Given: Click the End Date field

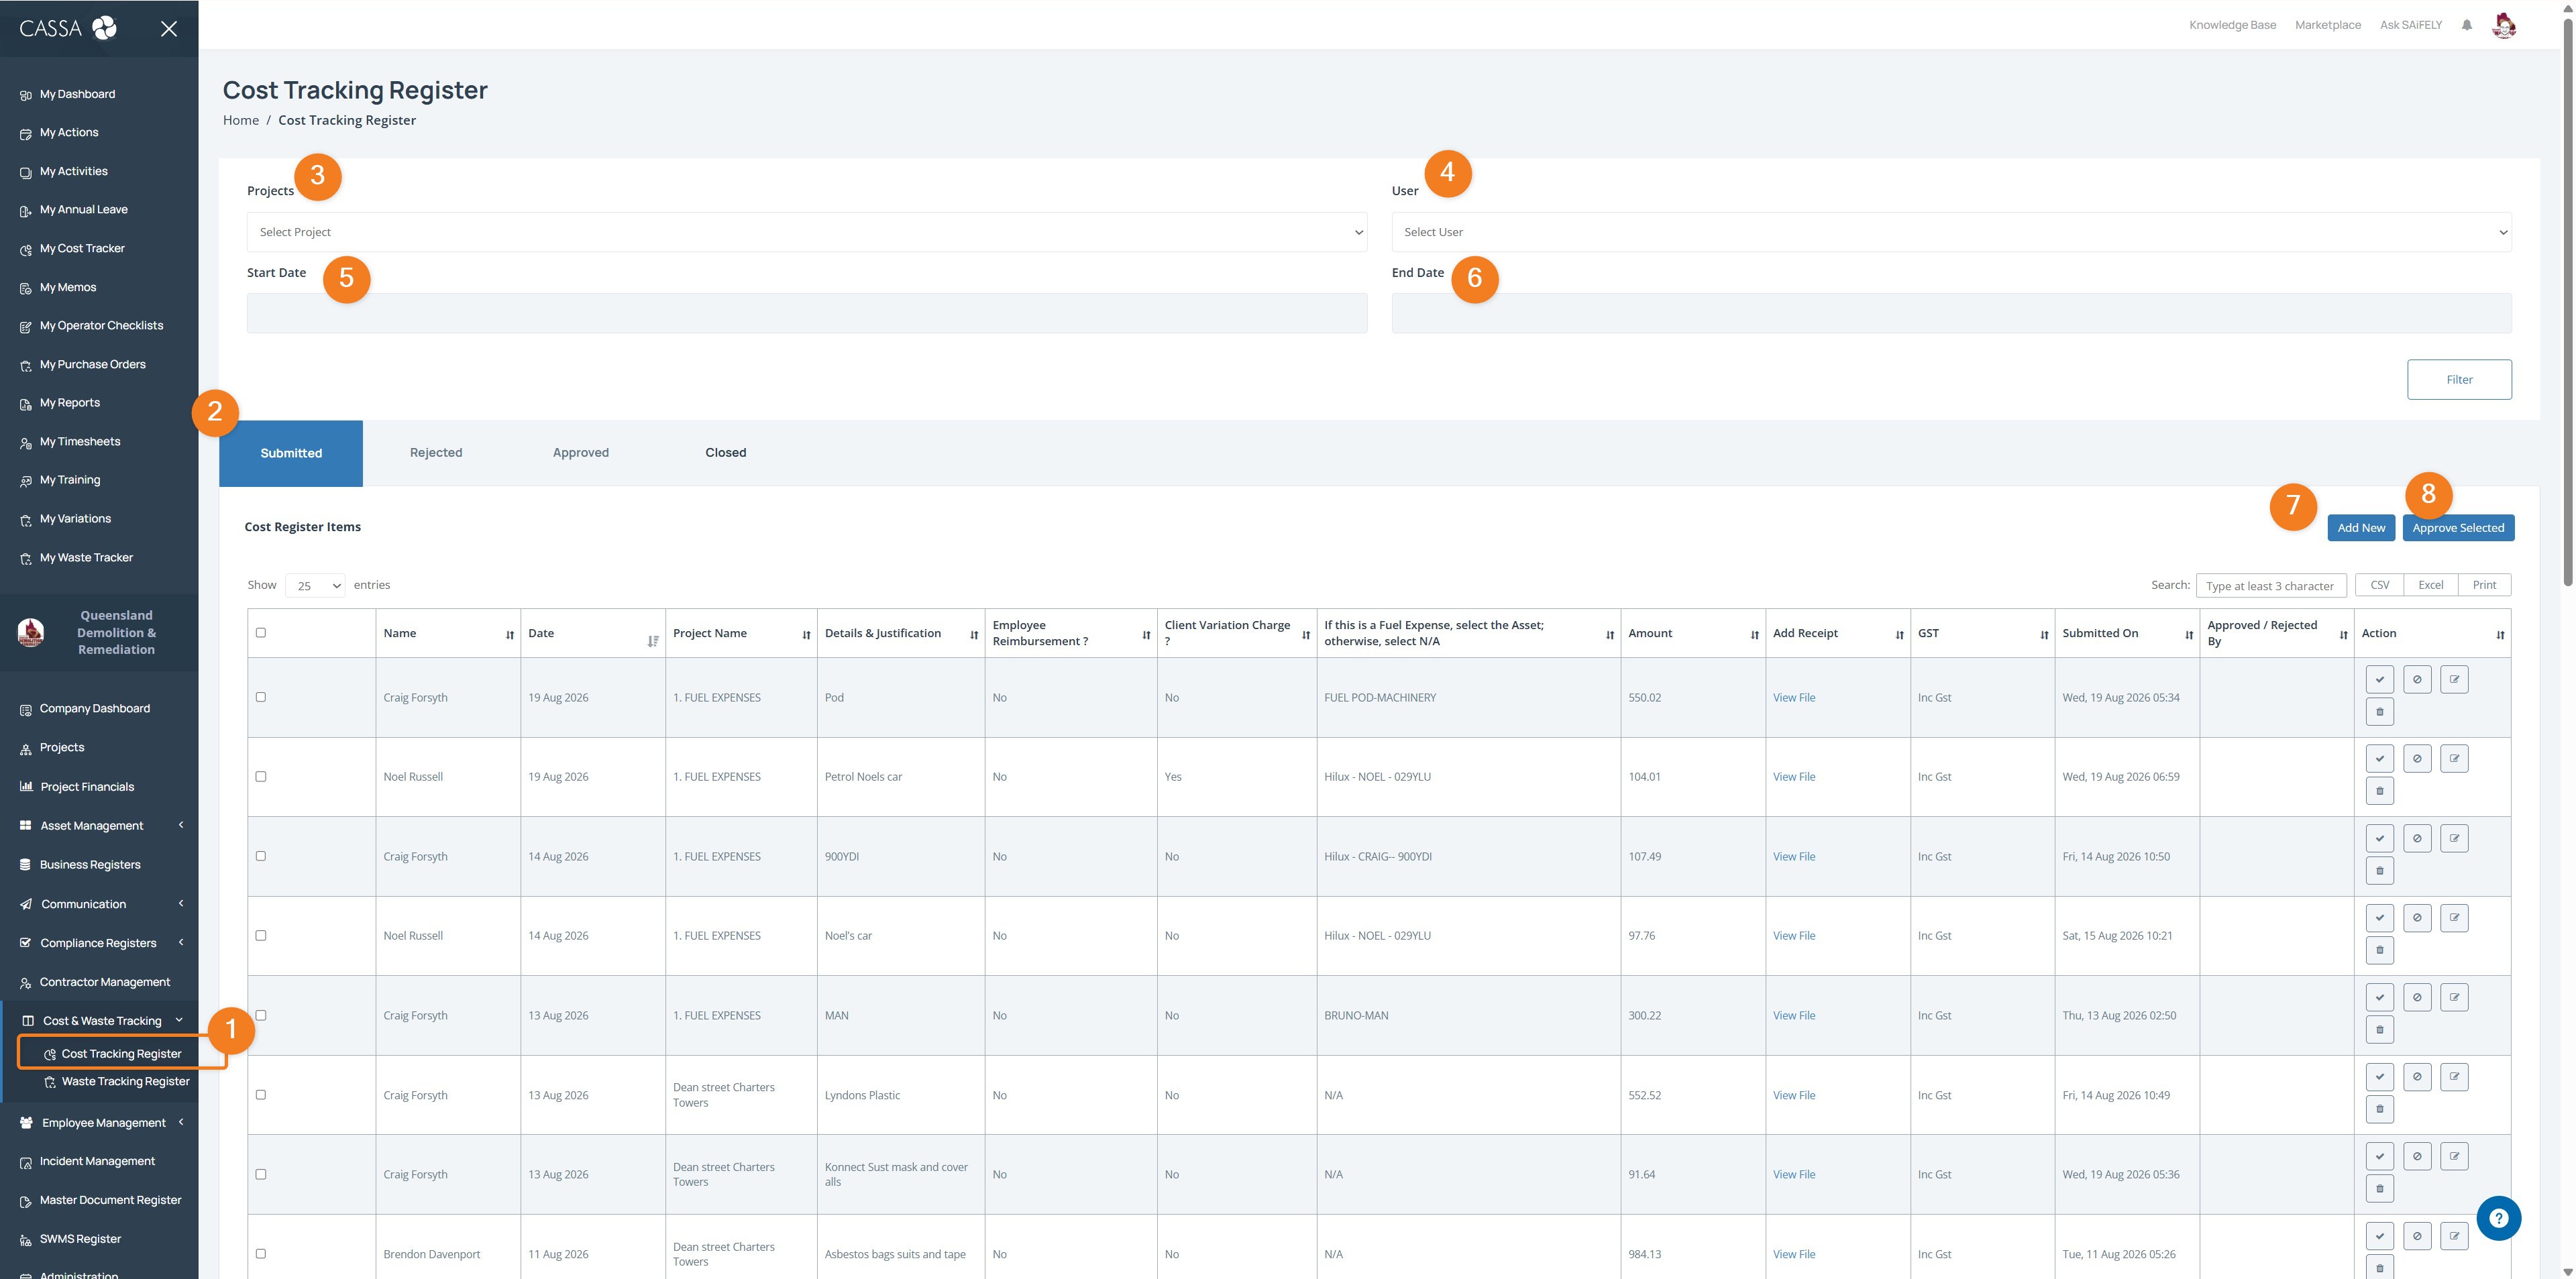Looking at the screenshot, I should pos(1951,313).
